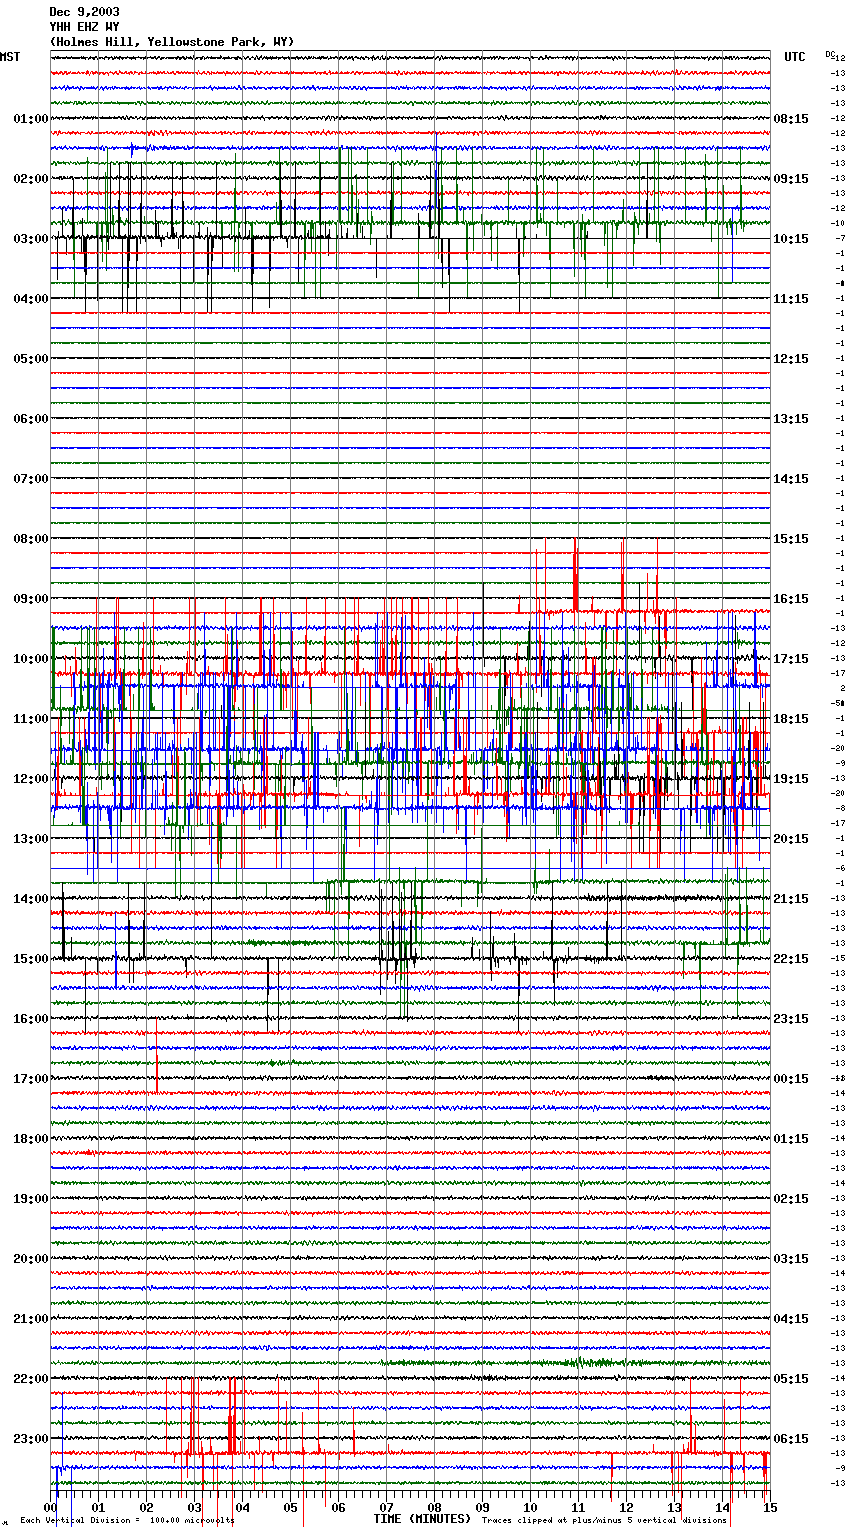Select the '14:00' MST time label
Viewport: 850px width, 1534px height.
pos(31,899)
